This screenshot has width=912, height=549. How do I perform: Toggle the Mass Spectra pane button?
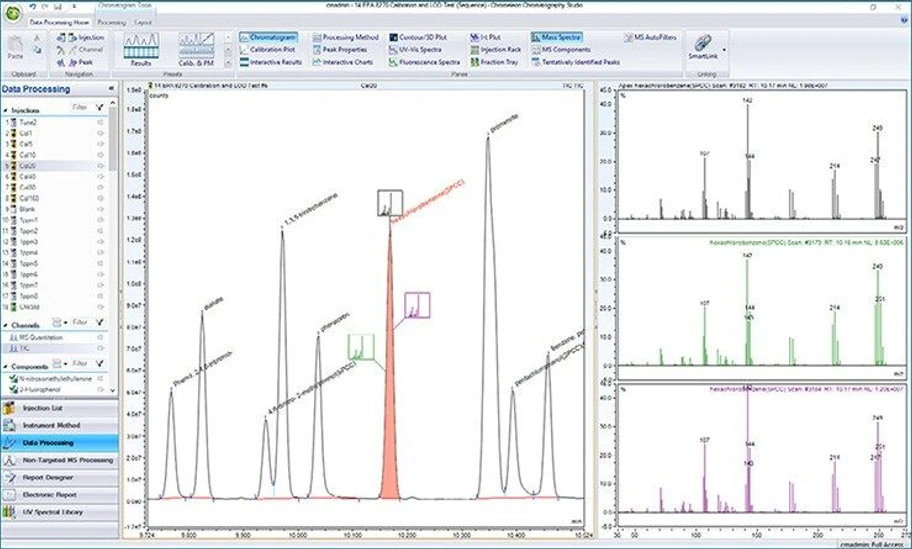556,37
